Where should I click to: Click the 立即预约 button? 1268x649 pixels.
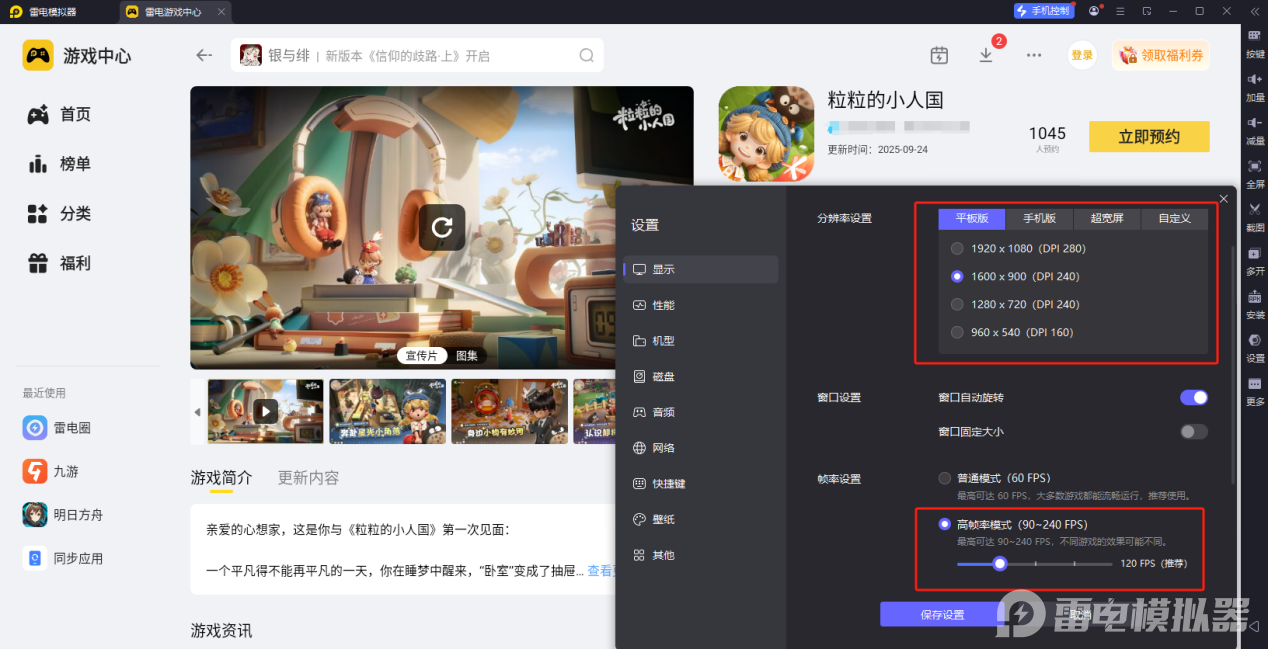point(1148,137)
